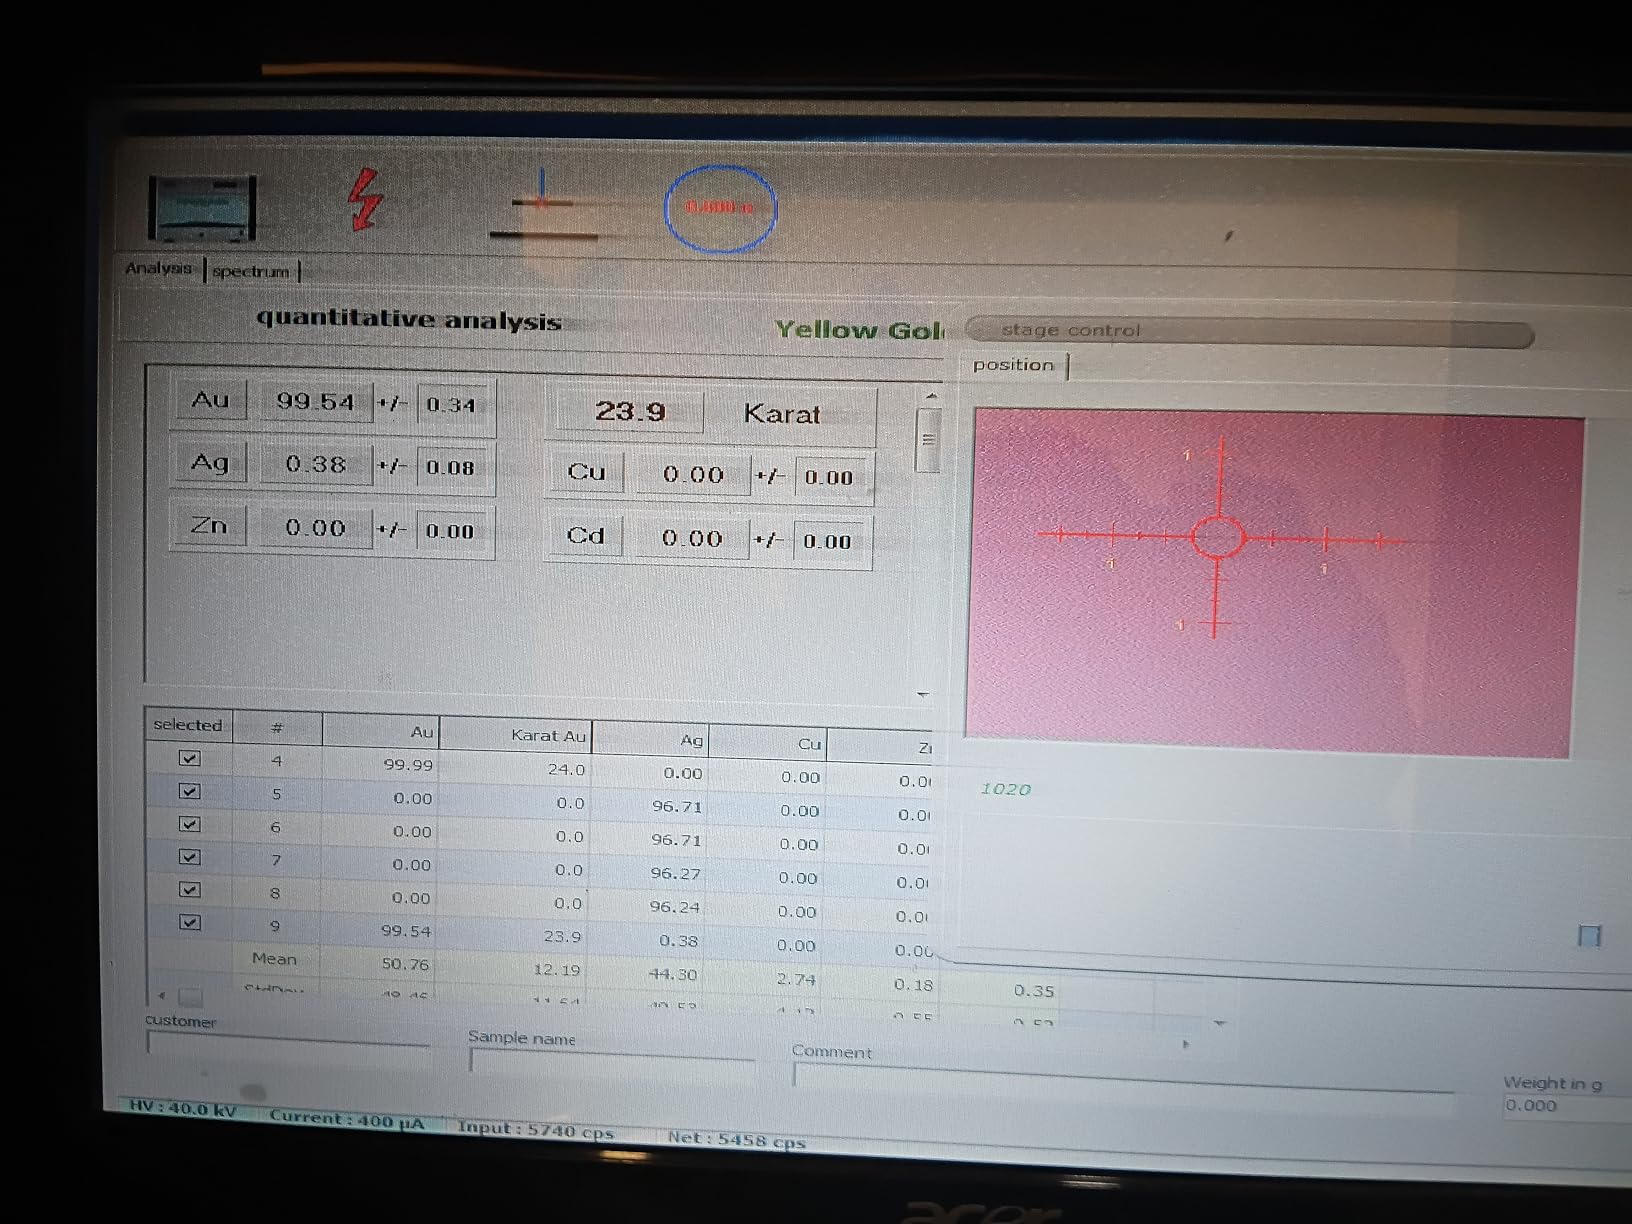Click scroll-down arrow of results panel
This screenshot has height=1224, width=1632.
pos(923,694)
